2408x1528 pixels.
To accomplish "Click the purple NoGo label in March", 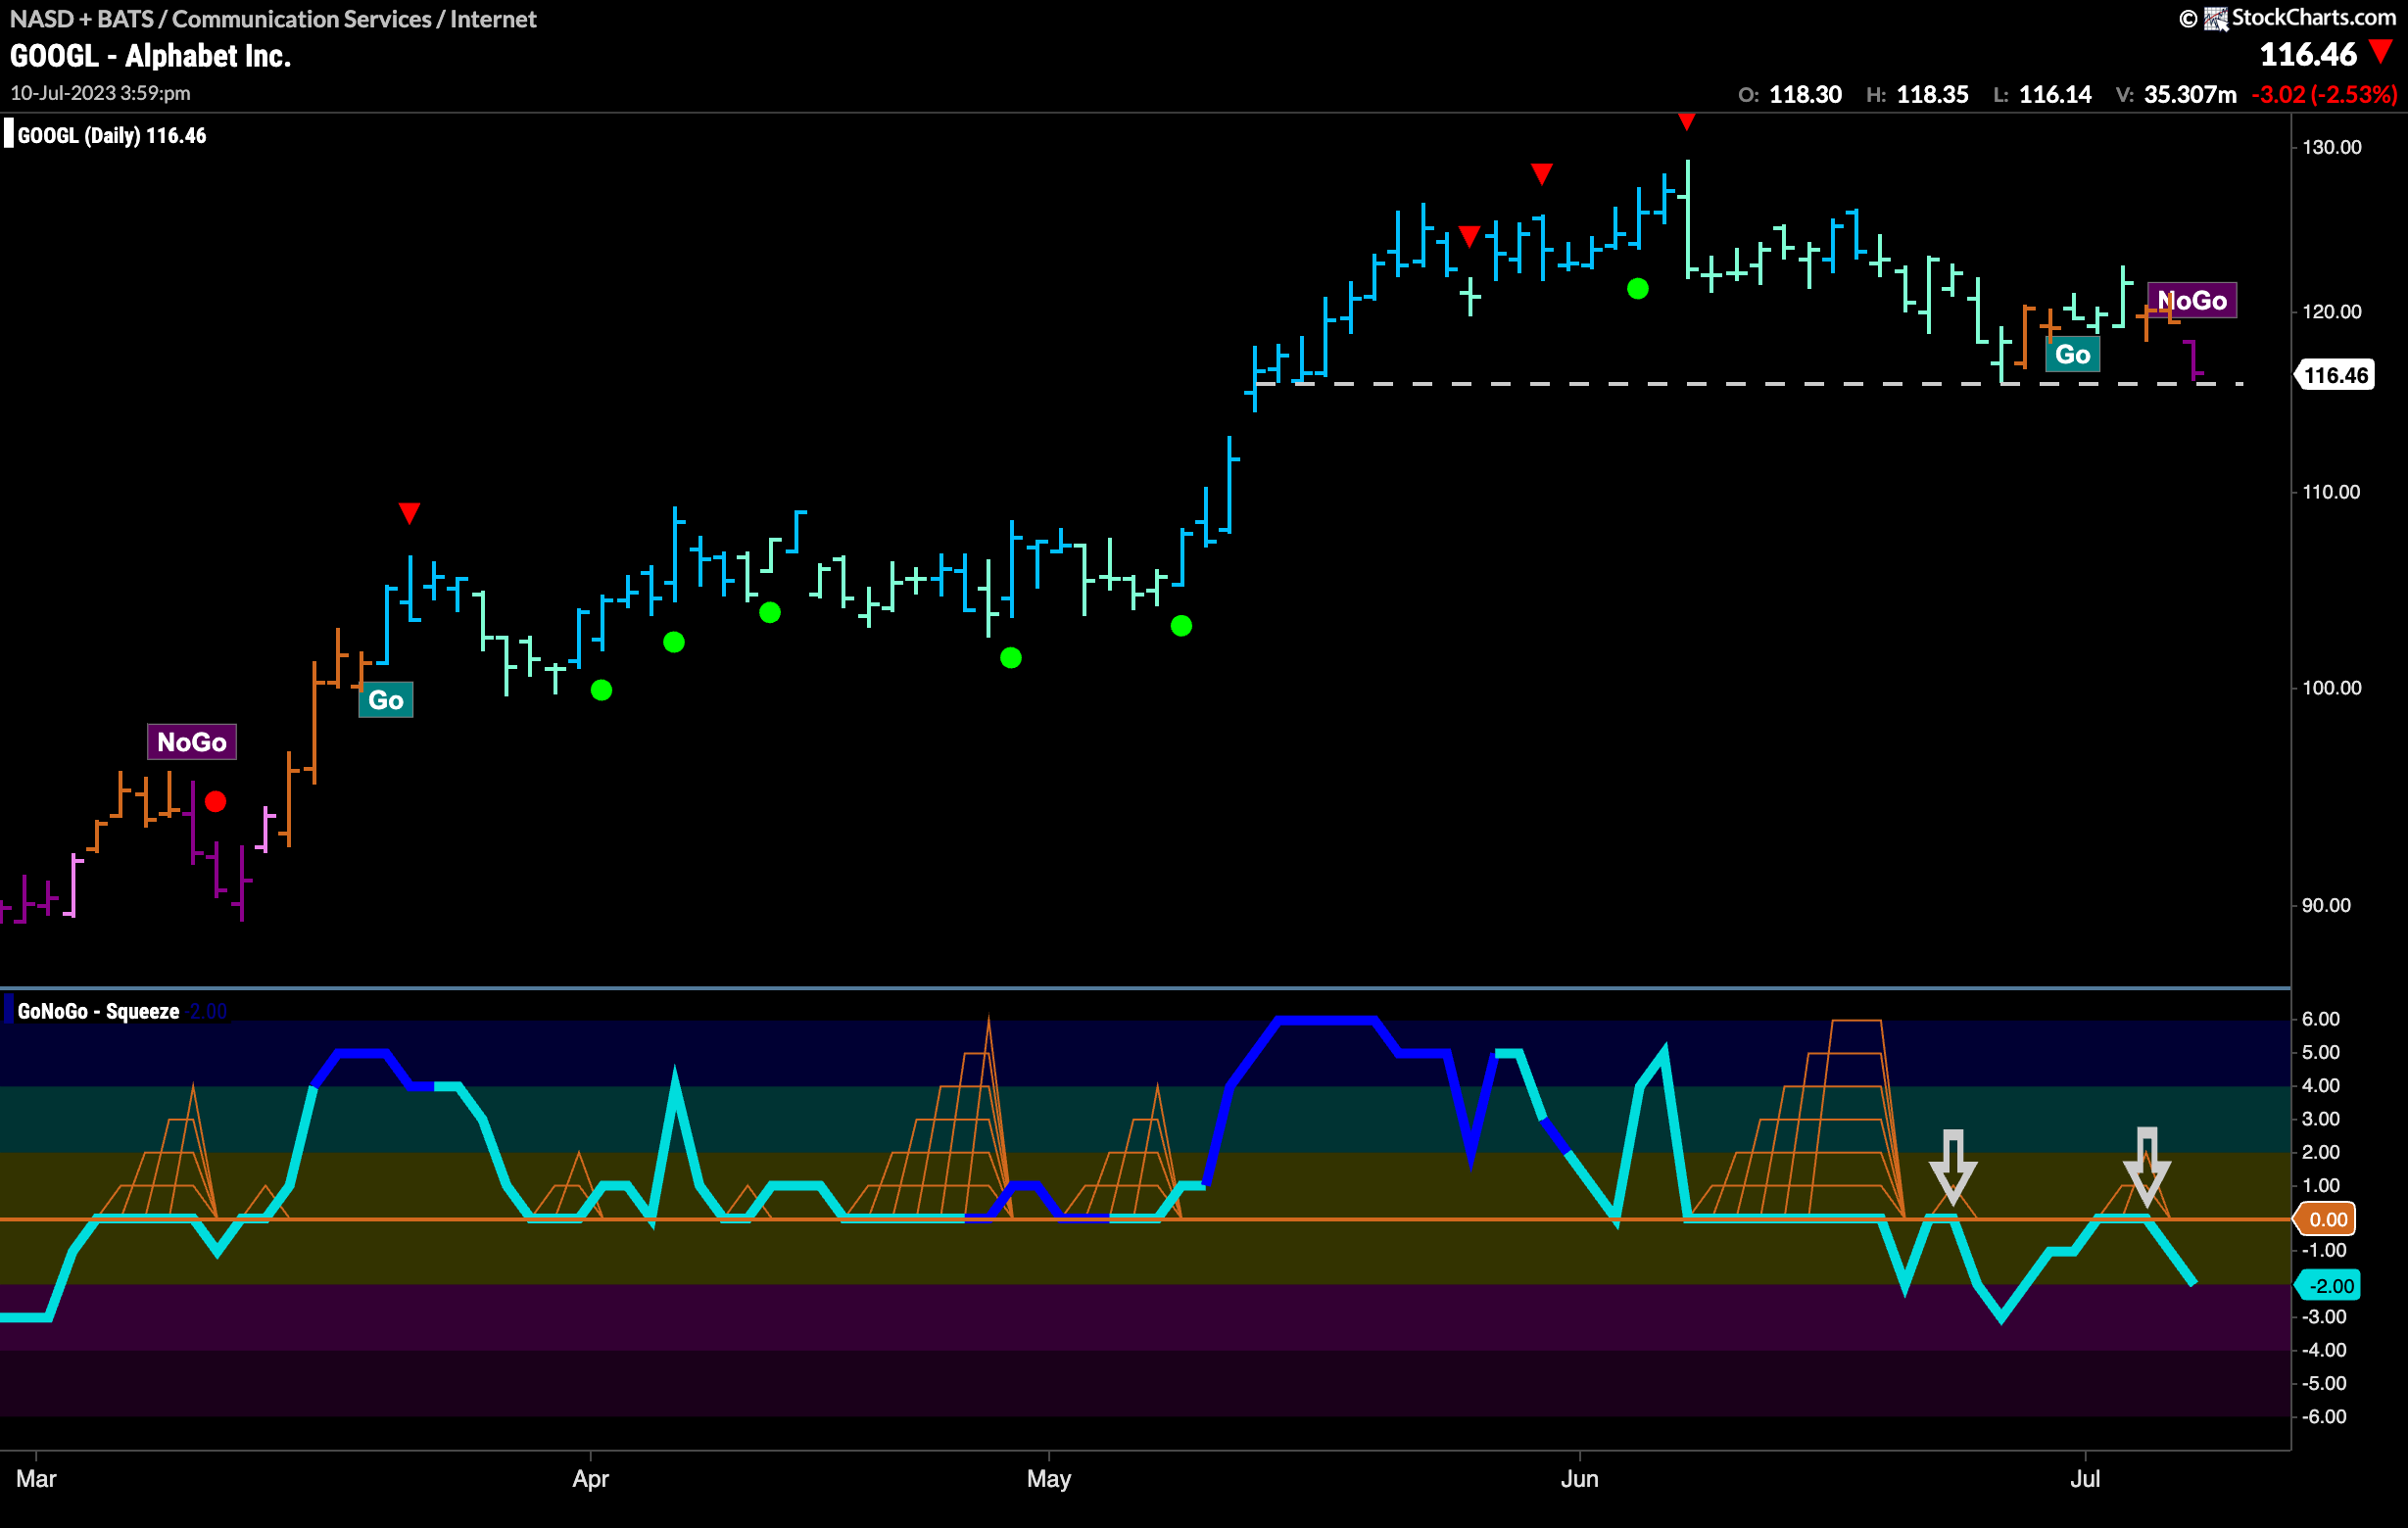I will pyautogui.click(x=192, y=742).
